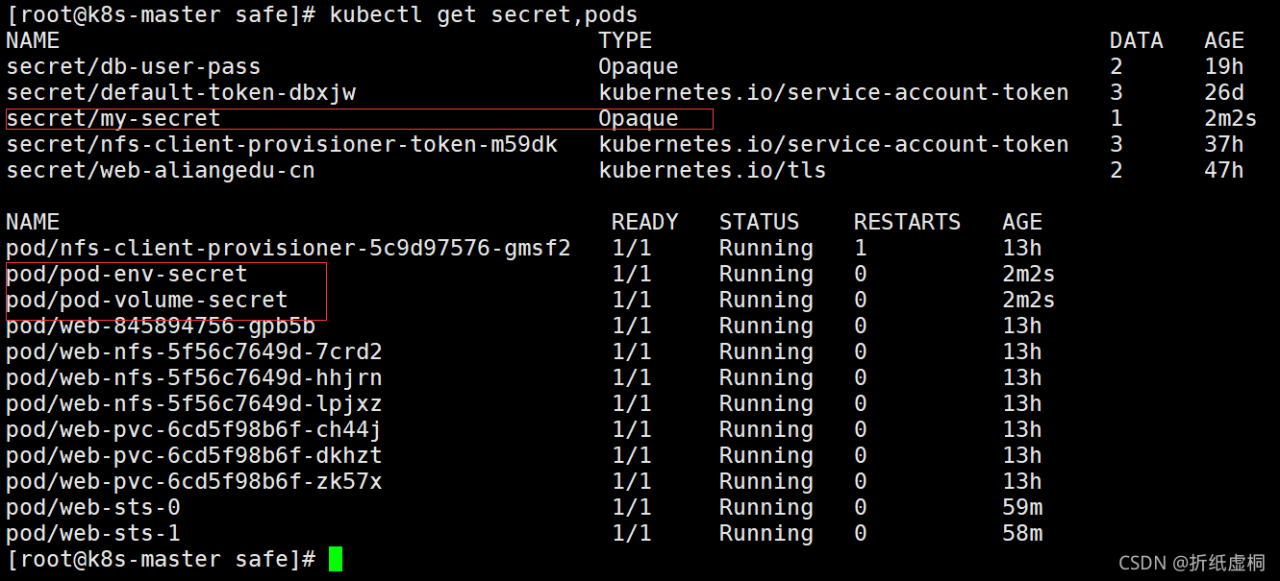The height and width of the screenshot is (581, 1280).
Task: Click the pod/web-pvc-6cd5f98b6f-ch44j entry
Action: [194, 430]
